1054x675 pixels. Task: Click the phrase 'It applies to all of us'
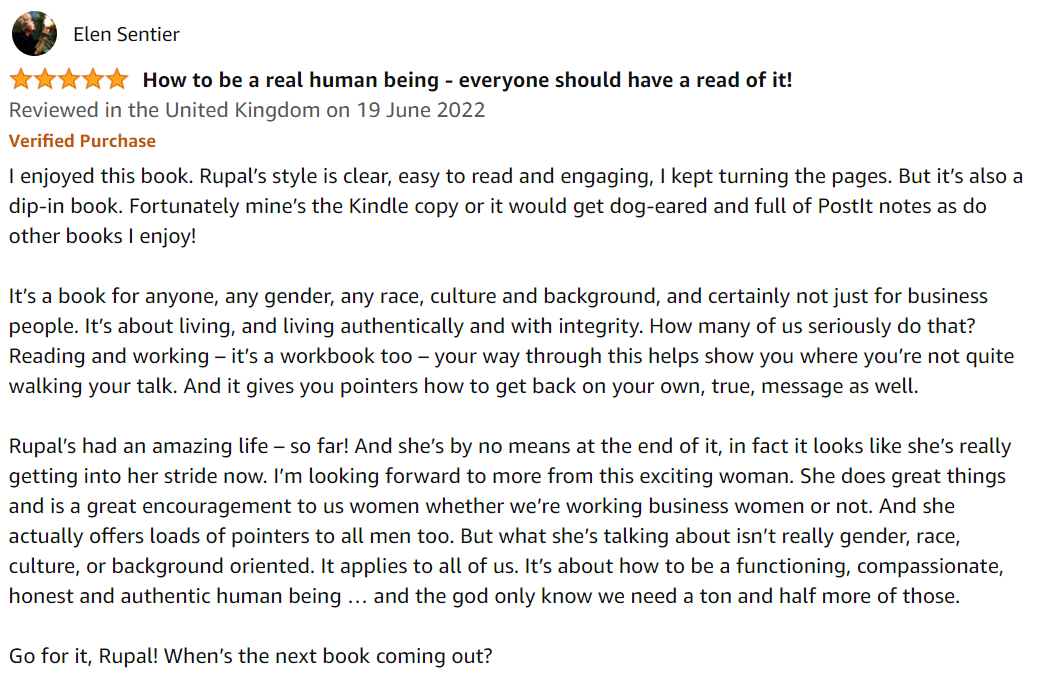[418, 566]
